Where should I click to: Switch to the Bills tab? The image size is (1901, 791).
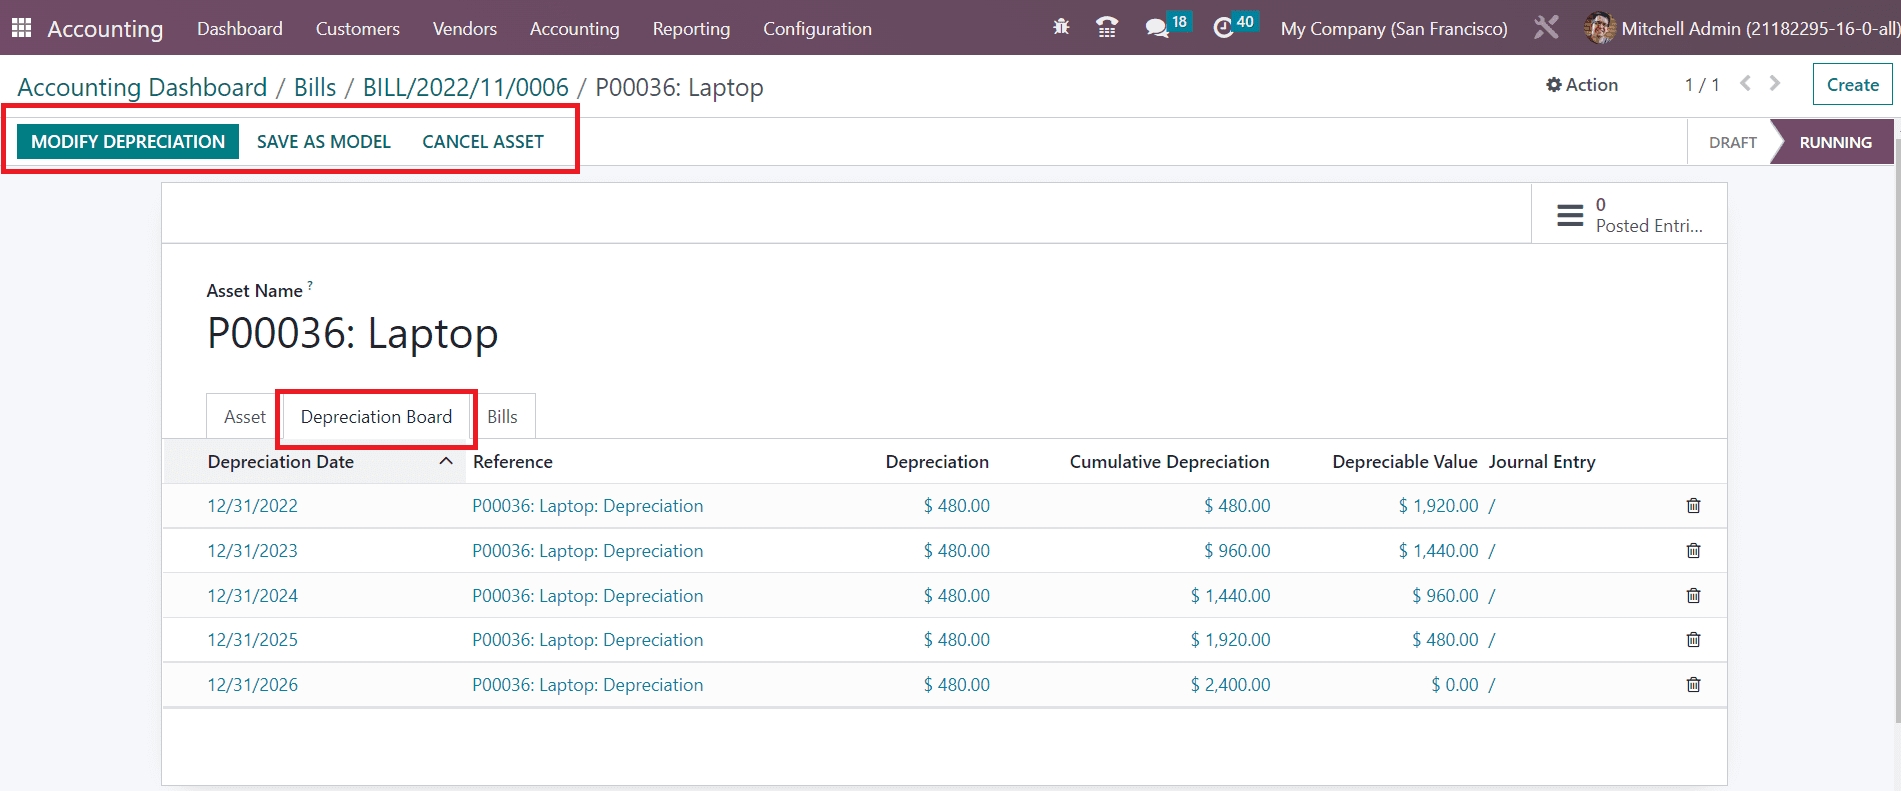pos(502,417)
